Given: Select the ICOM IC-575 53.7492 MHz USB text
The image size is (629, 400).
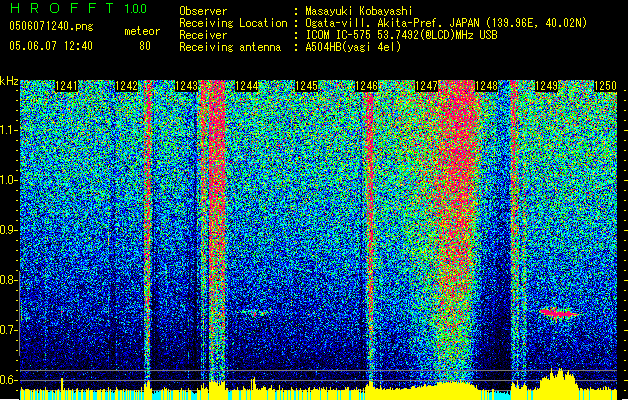Looking at the screenshot, I should tap(401, 35).
